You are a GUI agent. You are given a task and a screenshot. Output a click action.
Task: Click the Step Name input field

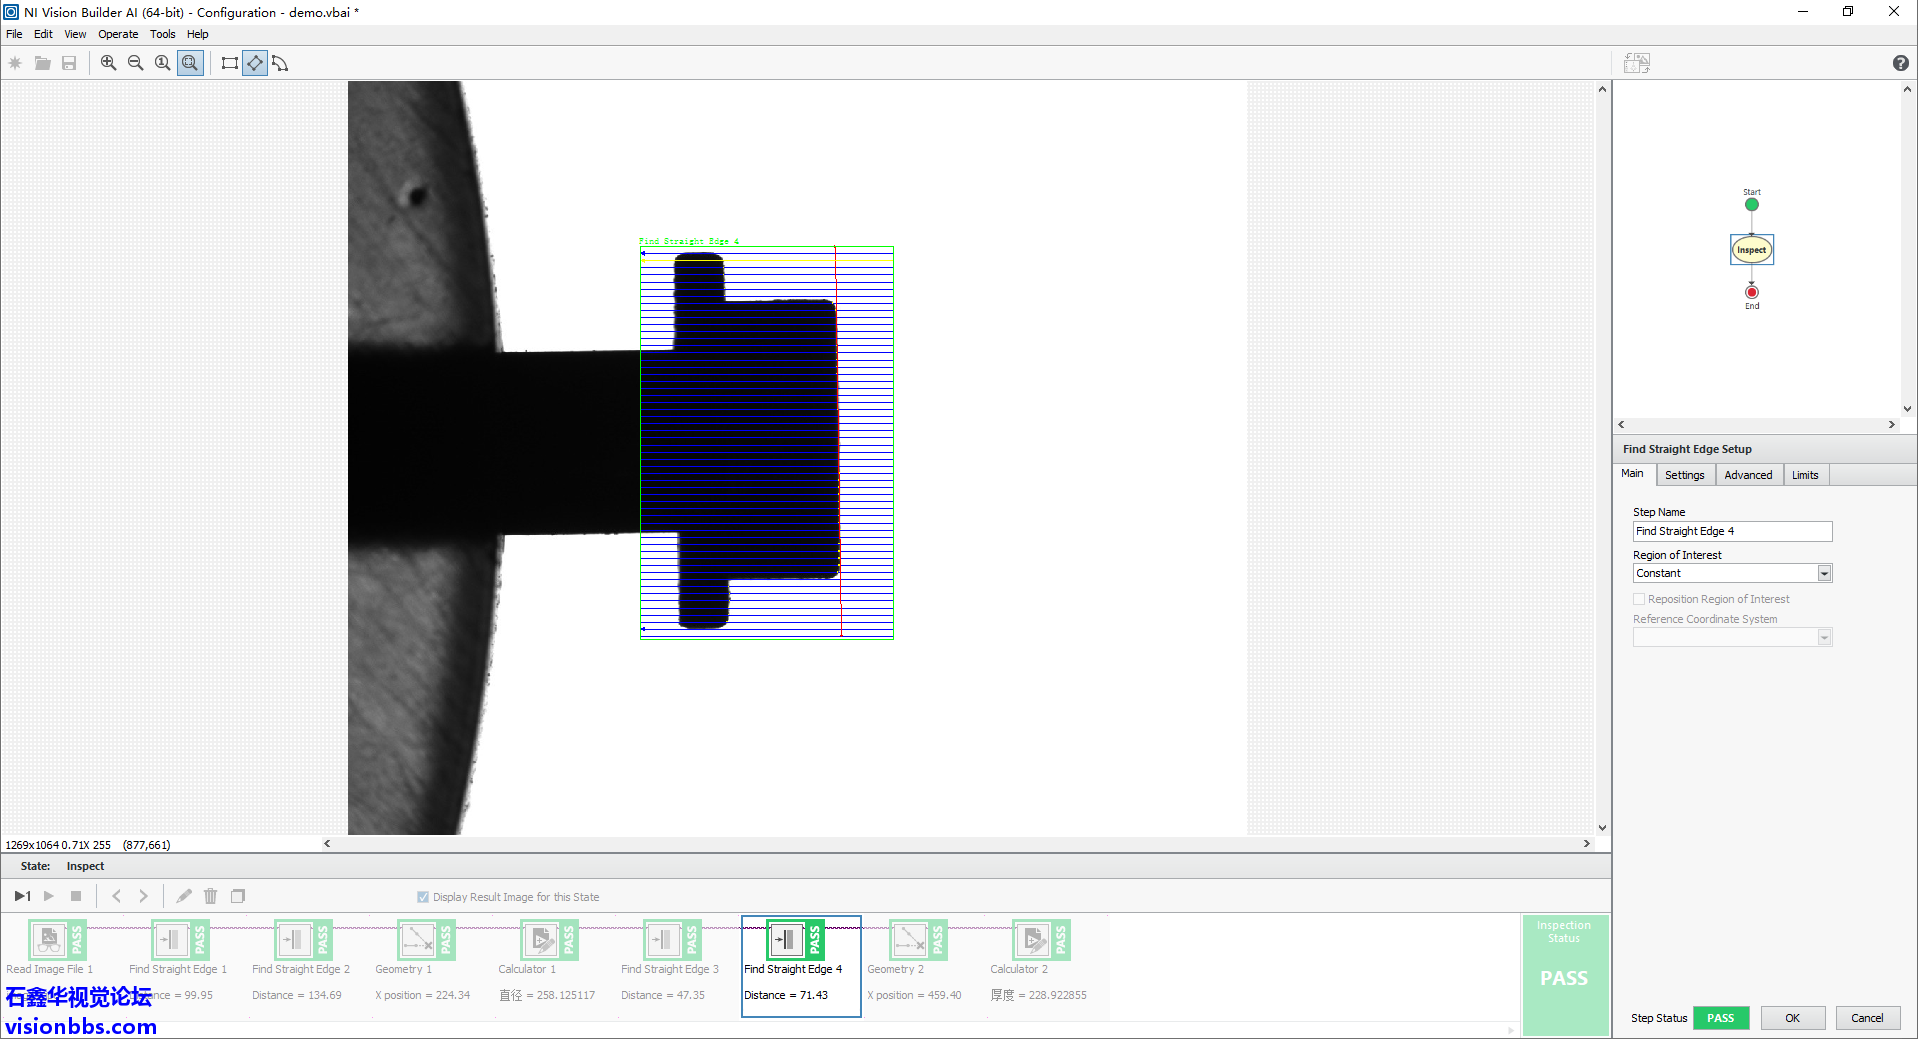(1731, 531)
